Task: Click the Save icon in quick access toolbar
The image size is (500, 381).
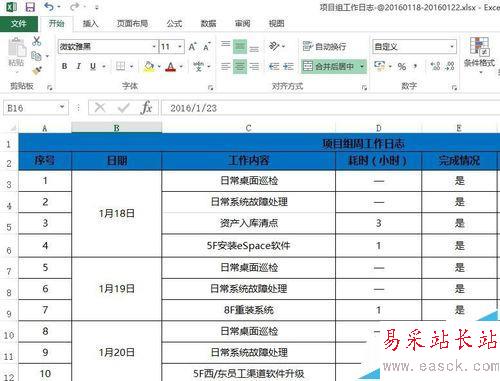Action: tap(30, 7)
